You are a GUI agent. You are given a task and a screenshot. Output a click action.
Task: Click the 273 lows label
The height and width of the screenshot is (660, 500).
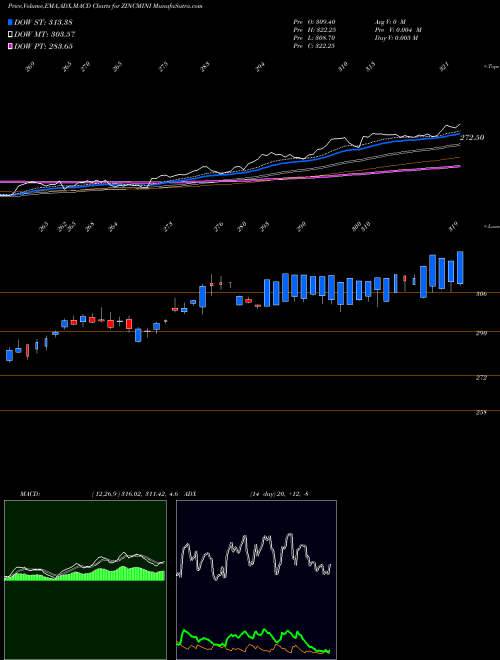pyautogui.click(x=168, y=227)
